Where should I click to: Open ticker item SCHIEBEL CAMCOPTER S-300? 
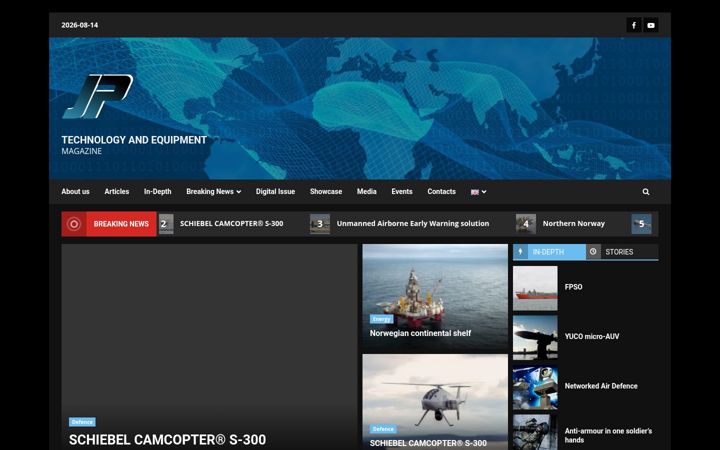click(231, 224)
